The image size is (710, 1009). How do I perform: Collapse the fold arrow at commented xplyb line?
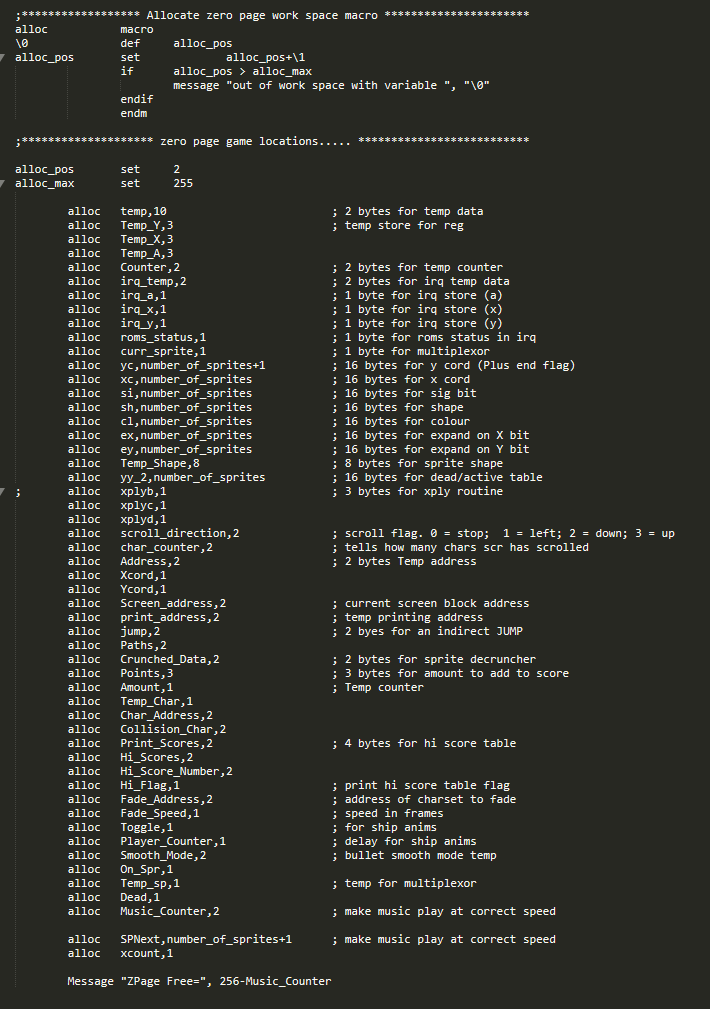point(4,492)
